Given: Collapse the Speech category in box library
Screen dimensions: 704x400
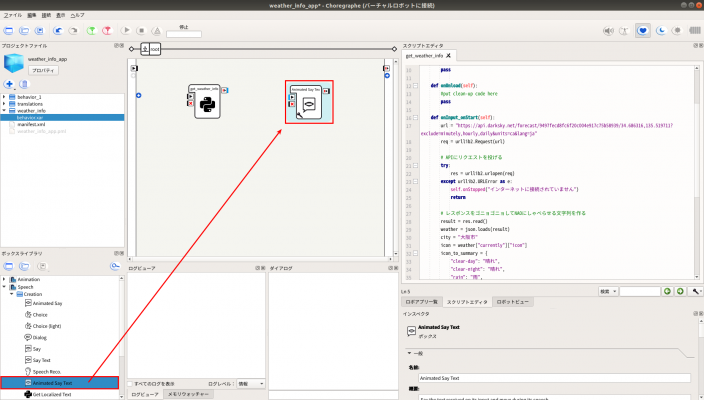Looking at the screenshot, I should click(5, 287).
